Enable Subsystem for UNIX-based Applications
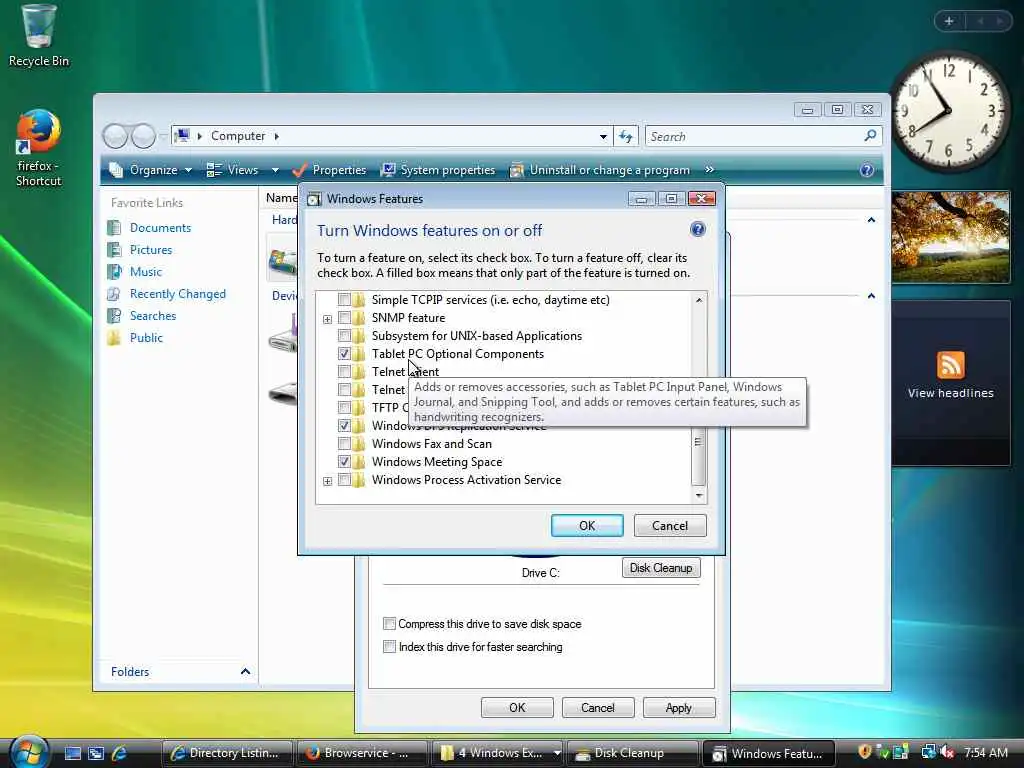This screenshot has height=768, width=1024. click(x=344, y=336)
